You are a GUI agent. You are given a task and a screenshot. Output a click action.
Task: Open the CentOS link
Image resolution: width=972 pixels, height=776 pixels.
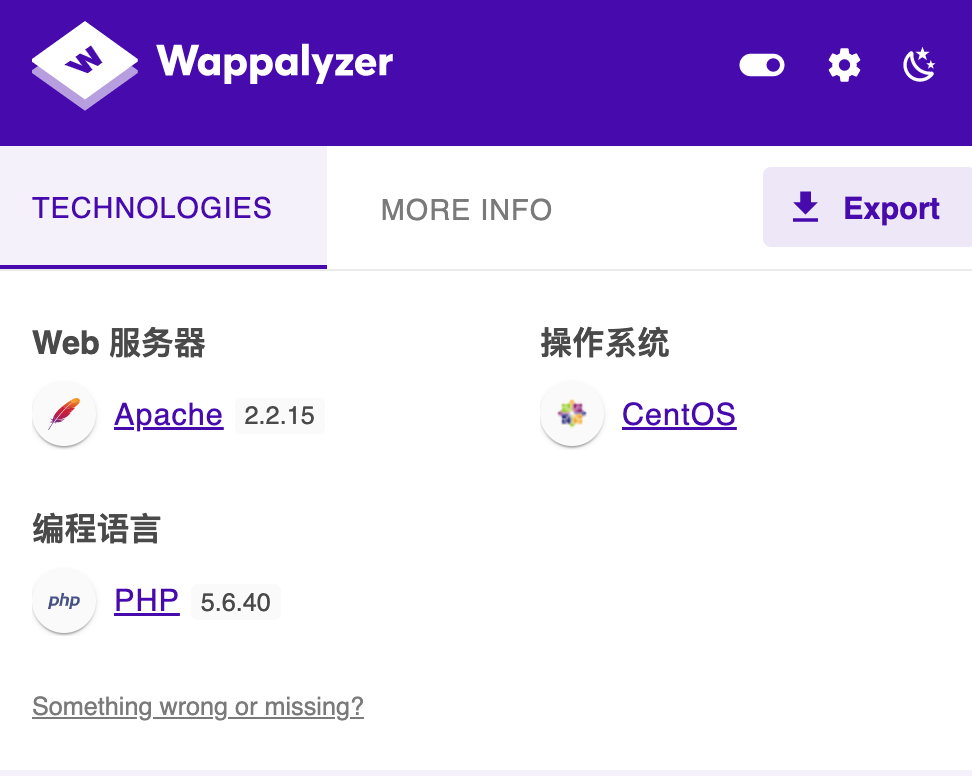[x=679, y=415]
